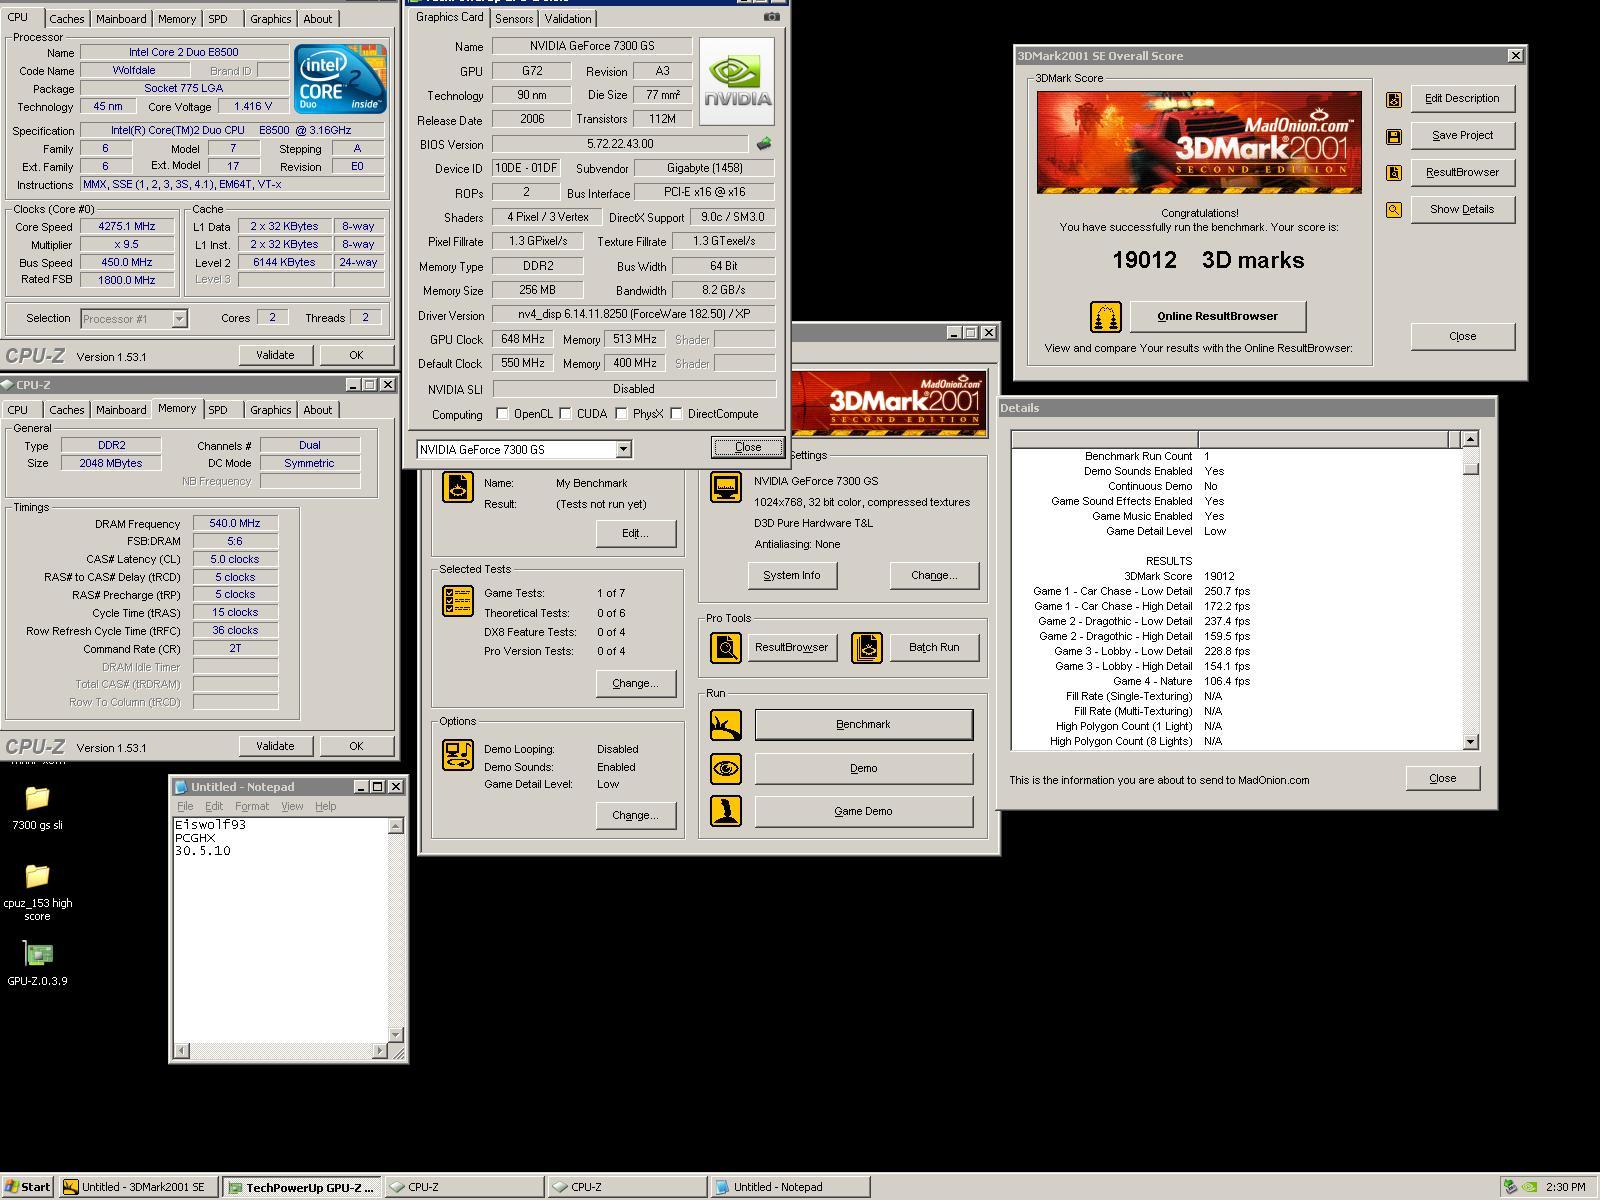The width and height of the screenshot is (1600, 1200).
Task: Click the Game Demo icon in 3DMark
Action: point(726,811)
